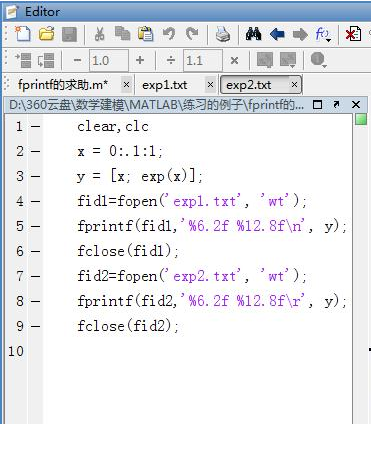Click the line fid1=fopen('exp1.txt'
The height and width of the screenshot is (459, 371).
click(192, 201)
